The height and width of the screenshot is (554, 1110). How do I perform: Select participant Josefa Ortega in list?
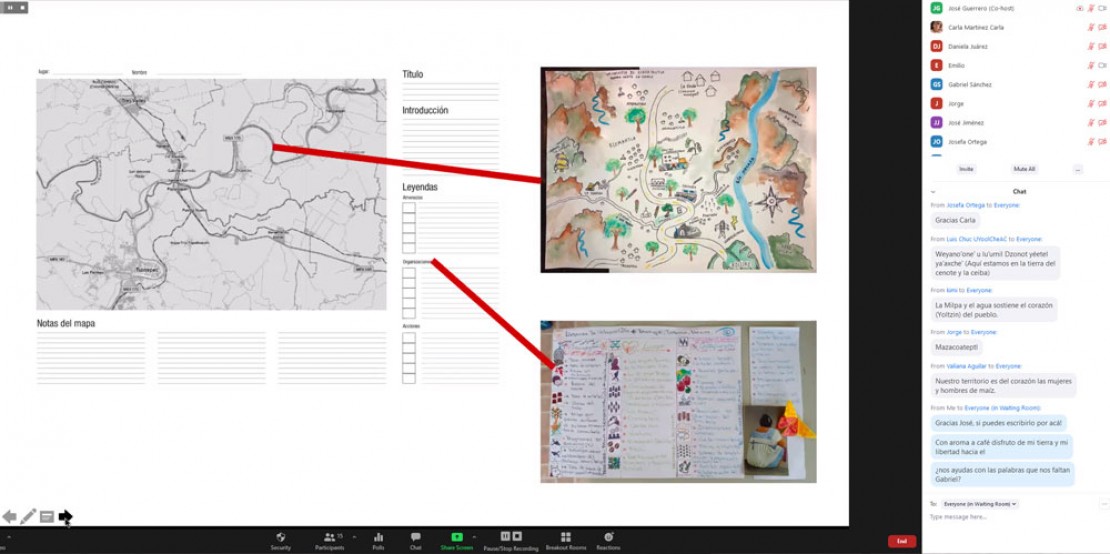coord(1017,142)
